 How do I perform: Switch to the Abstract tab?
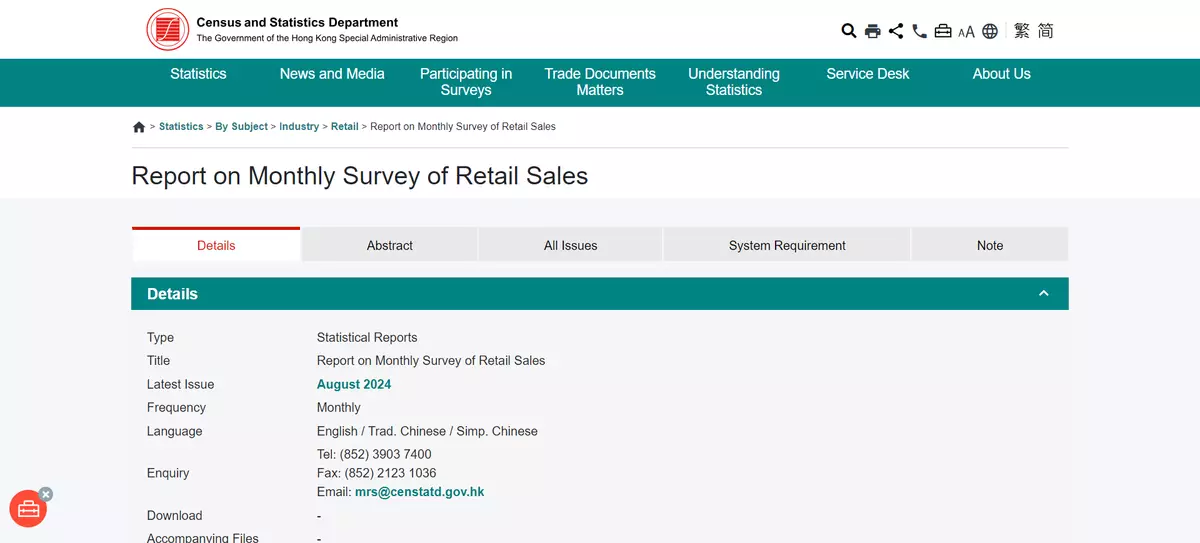pyautogui.click(x=390, y=245)
